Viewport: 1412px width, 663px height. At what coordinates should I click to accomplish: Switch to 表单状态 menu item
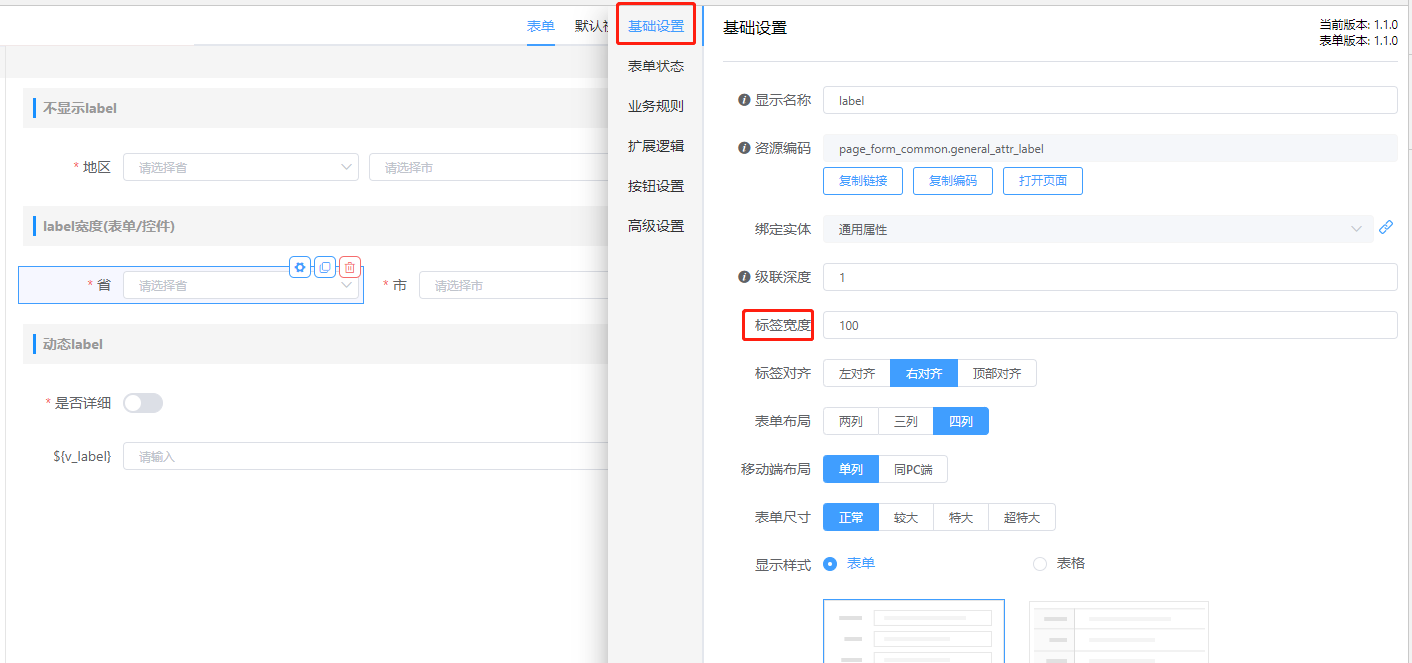[656, 66]
